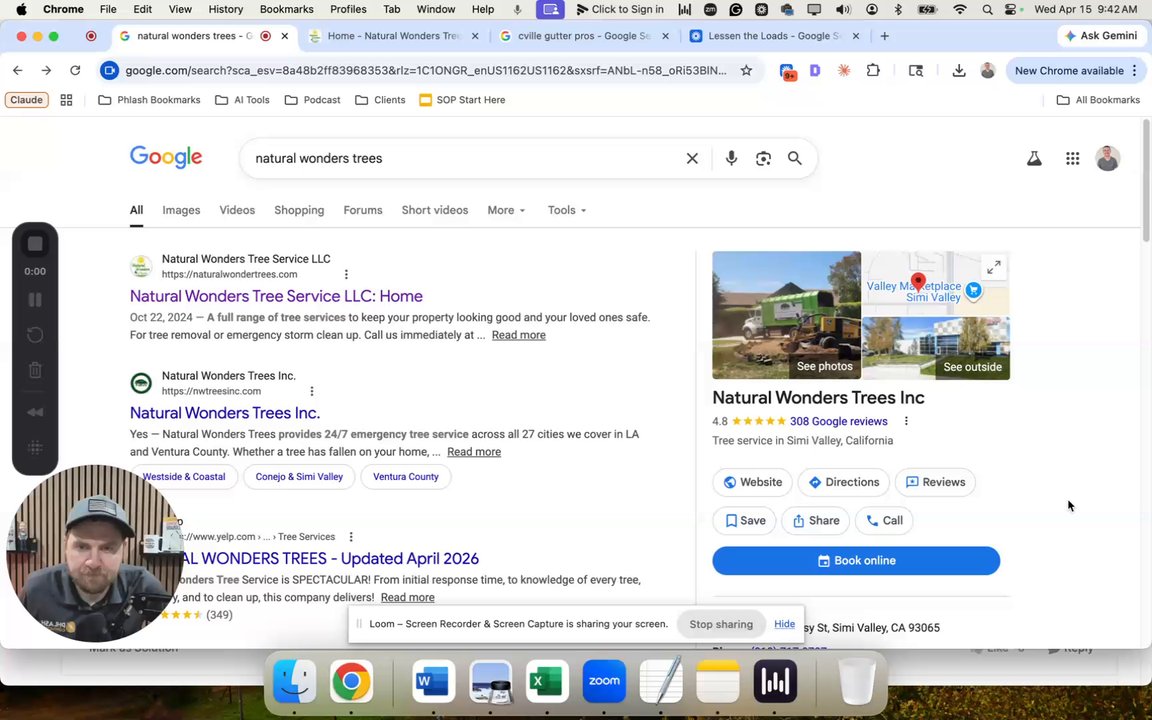
Task: Go back to the previous page
Action: (x=18, y=71)
